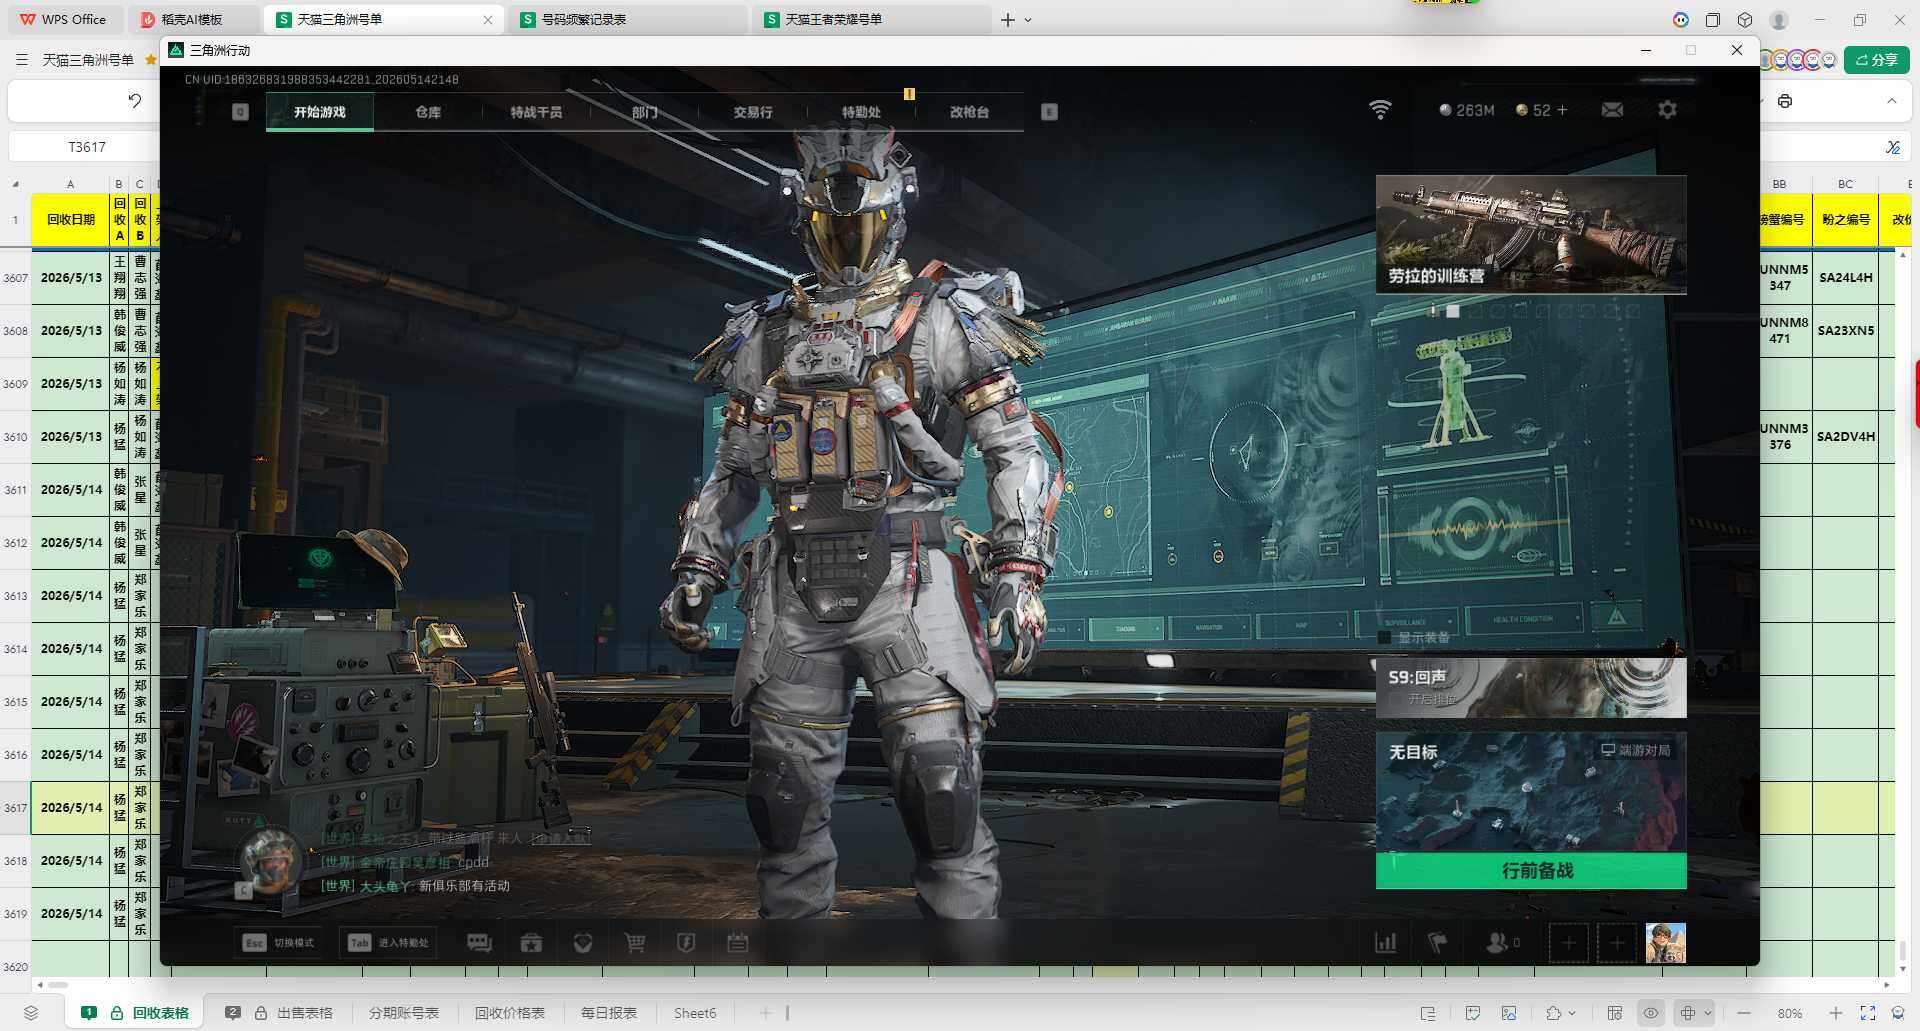Toggle the eye reading-mode icon in the WPS status bar
This screenshot has width=1920, height=1031.
(1651, 1013)
